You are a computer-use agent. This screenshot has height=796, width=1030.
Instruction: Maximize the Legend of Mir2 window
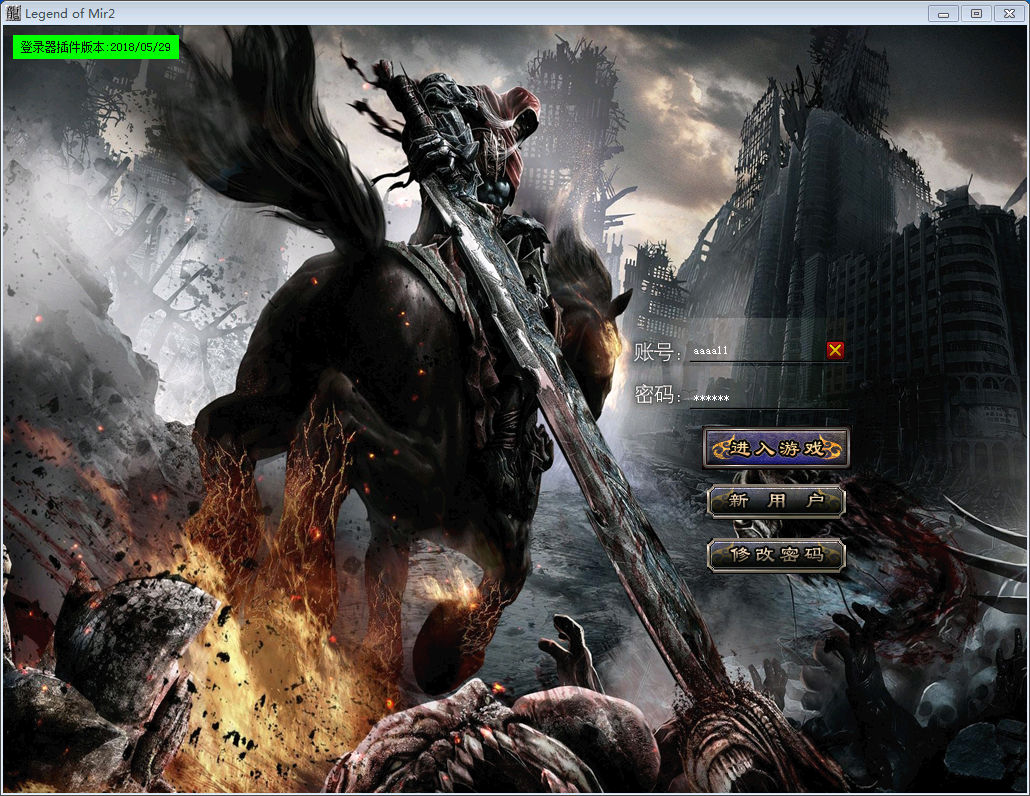tap(977, 13)
